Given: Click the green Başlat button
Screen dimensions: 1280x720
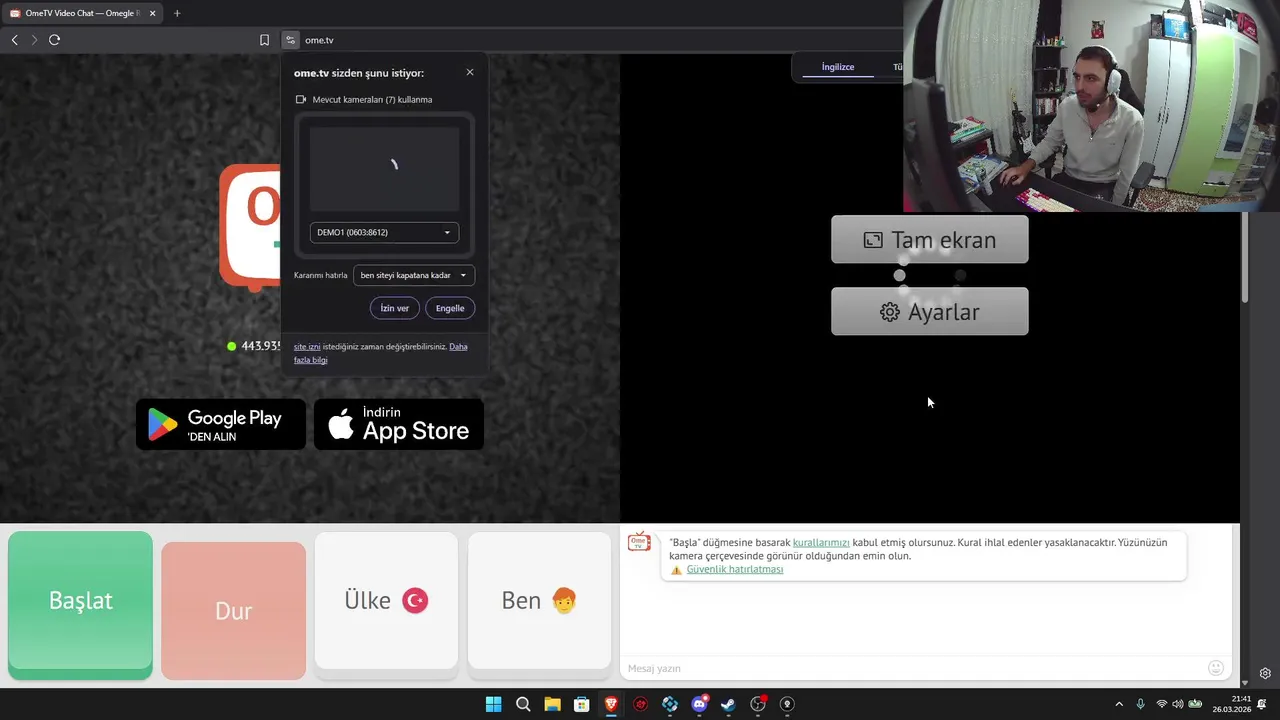Looking at the screenshot, I should 80,605.
